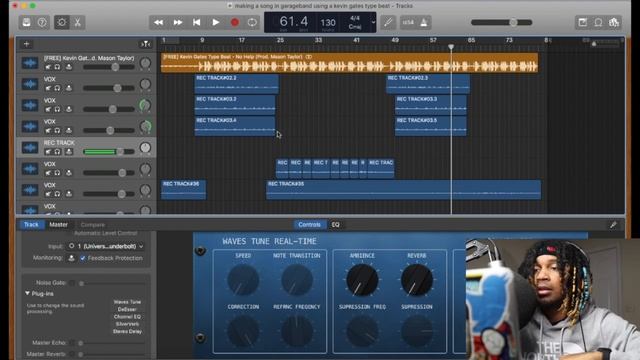
Task: Open the Library panel icon
Action: [x=27, y=22]
